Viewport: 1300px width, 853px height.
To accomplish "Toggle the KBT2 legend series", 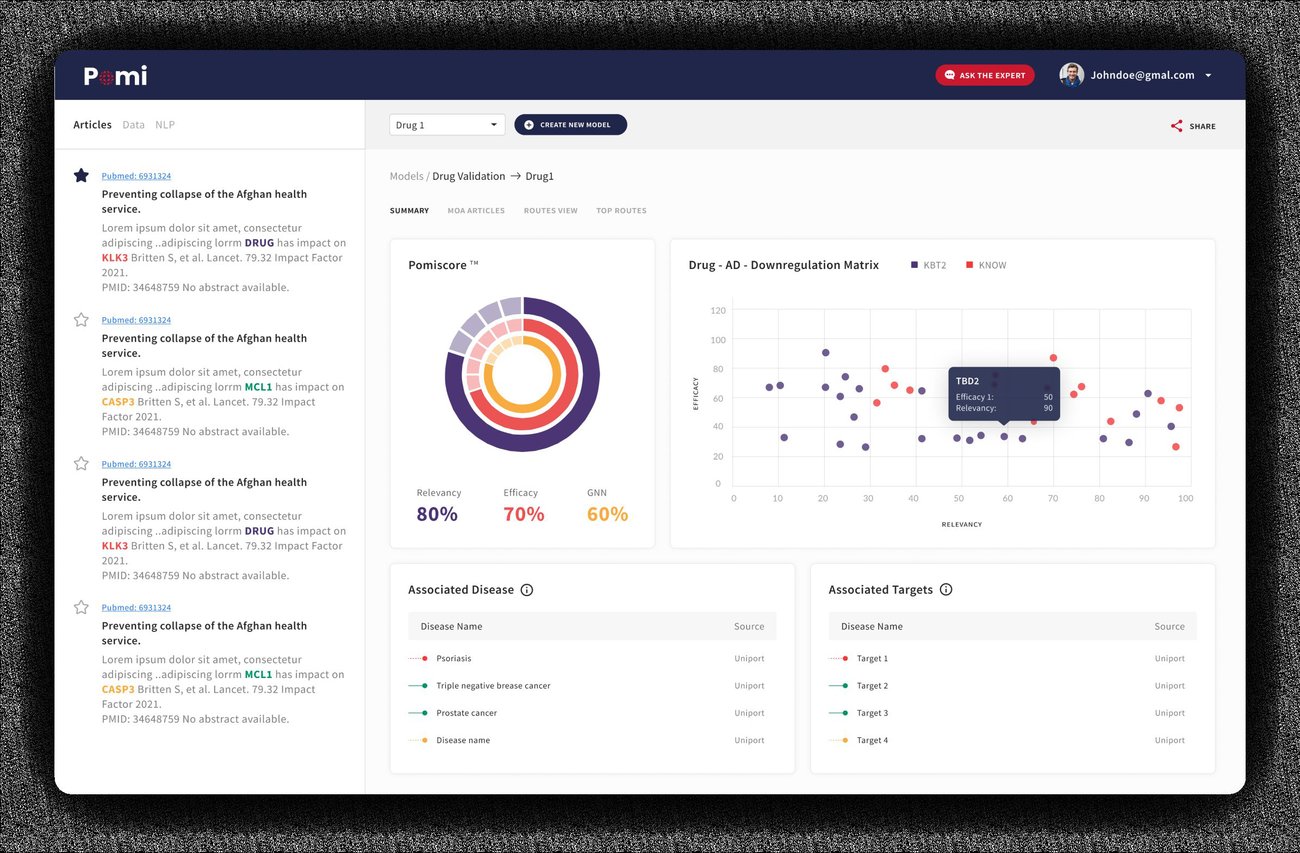I will pos(928,265).
